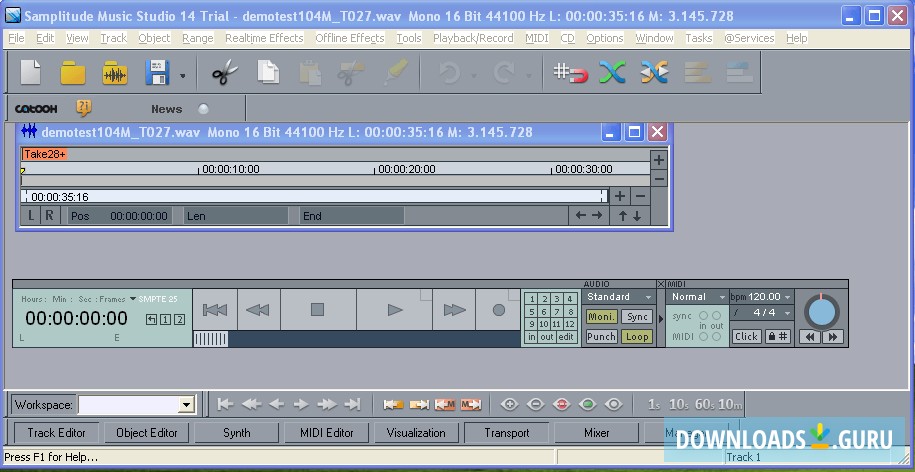Click the red zoom eye icon
The image size is (915, 472).
click(x=561, y=404)
